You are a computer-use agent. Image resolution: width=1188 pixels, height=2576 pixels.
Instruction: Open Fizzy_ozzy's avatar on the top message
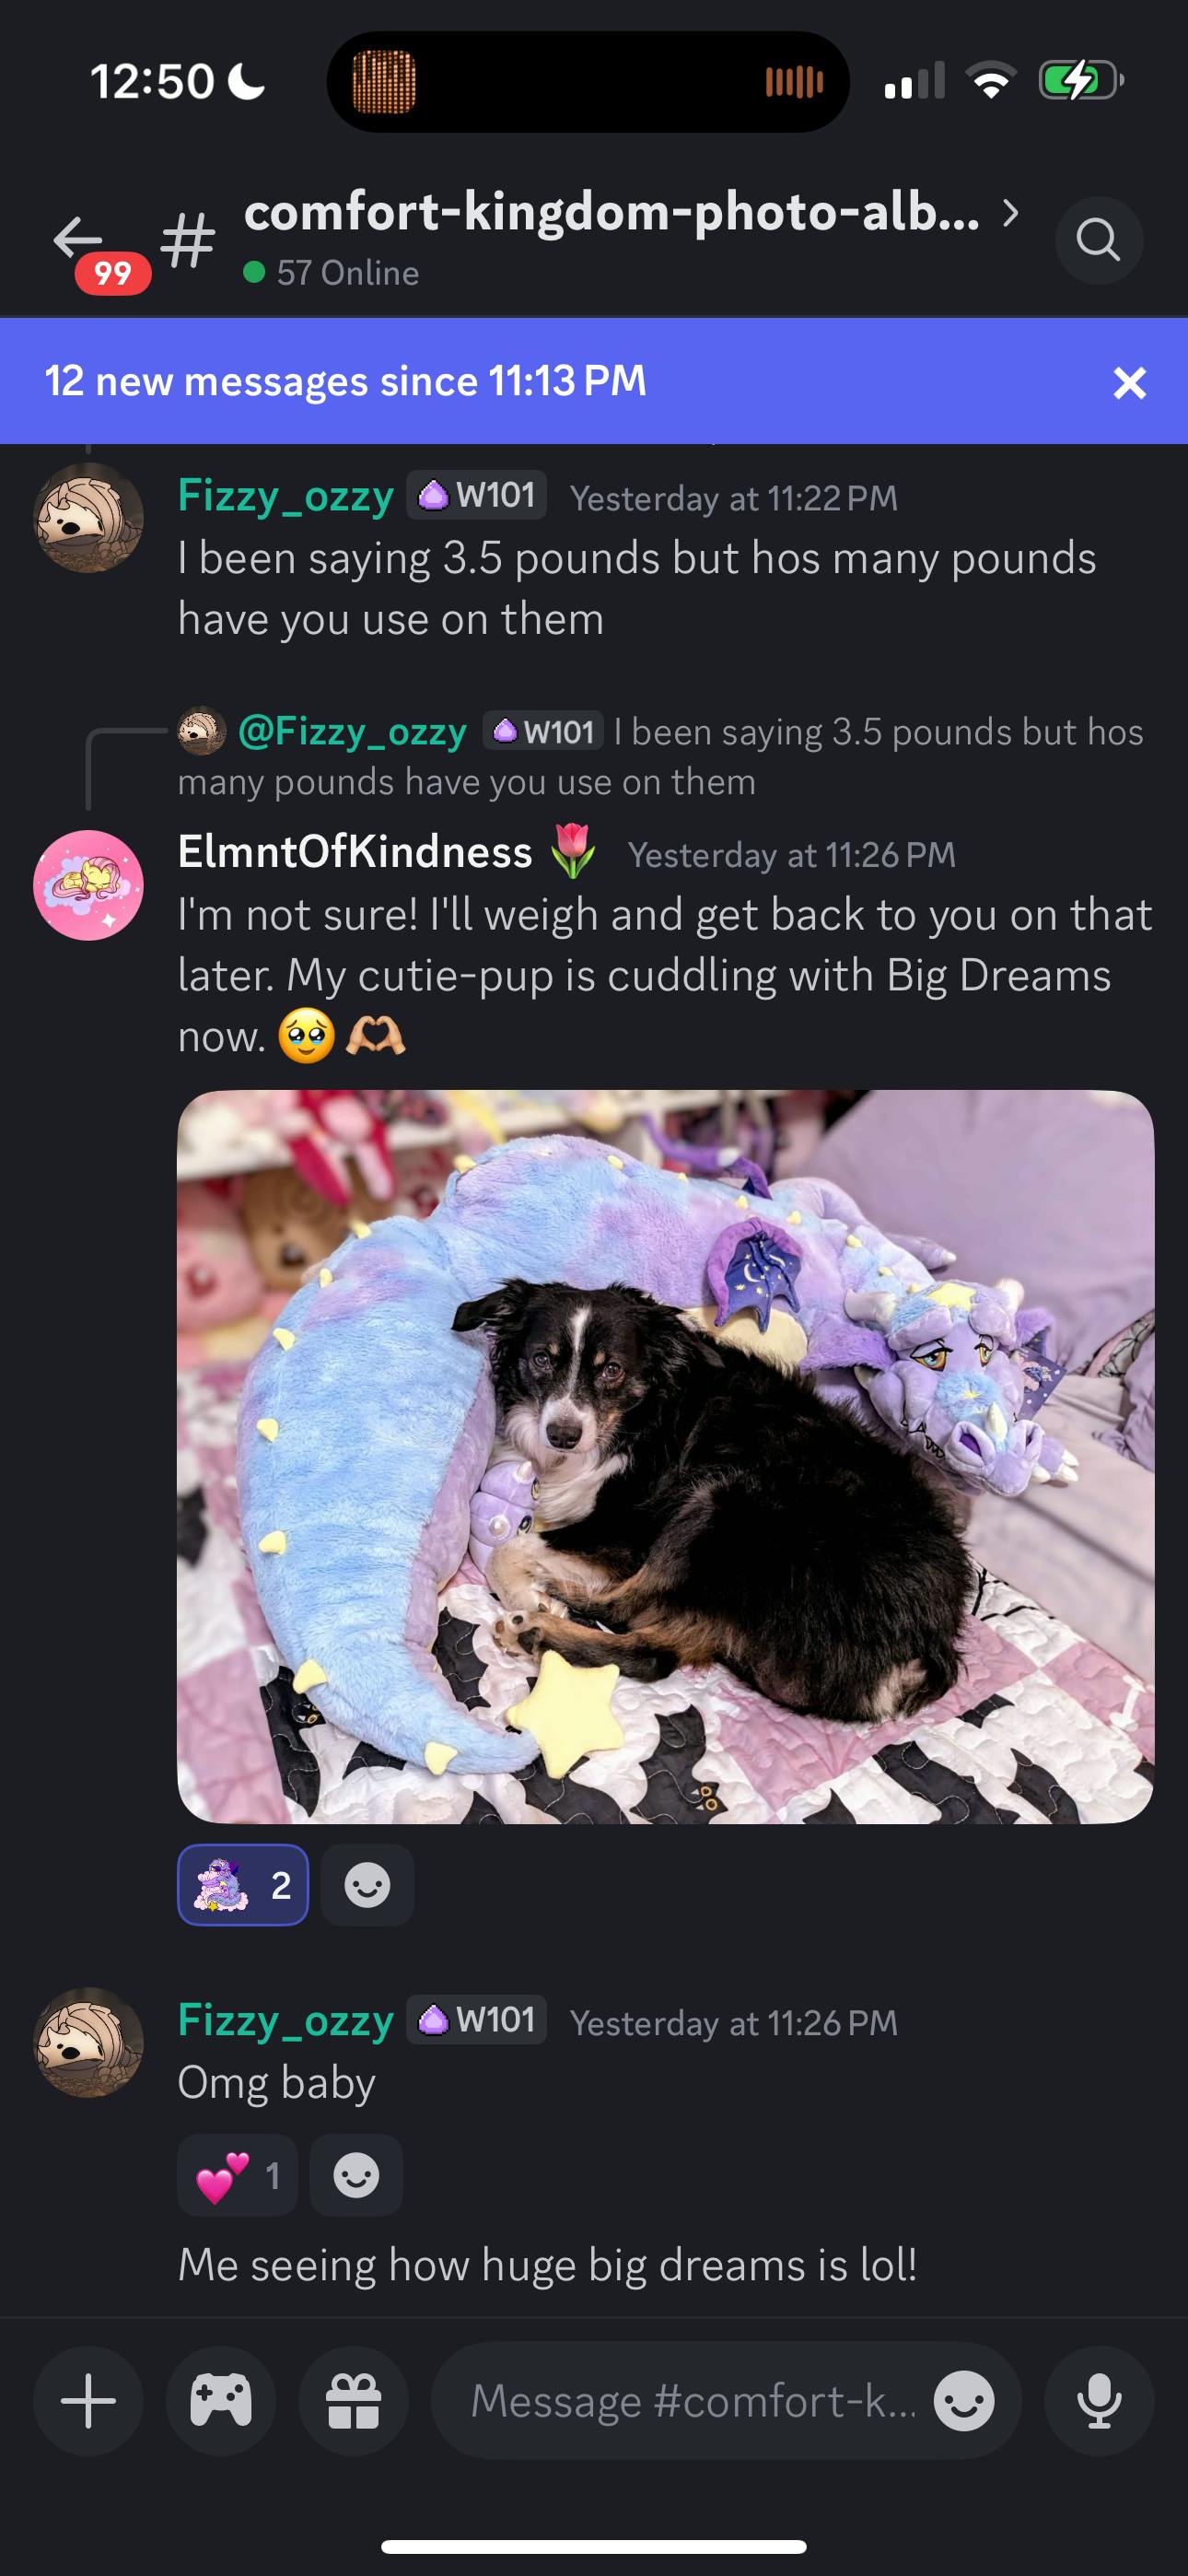coord(89,518)
